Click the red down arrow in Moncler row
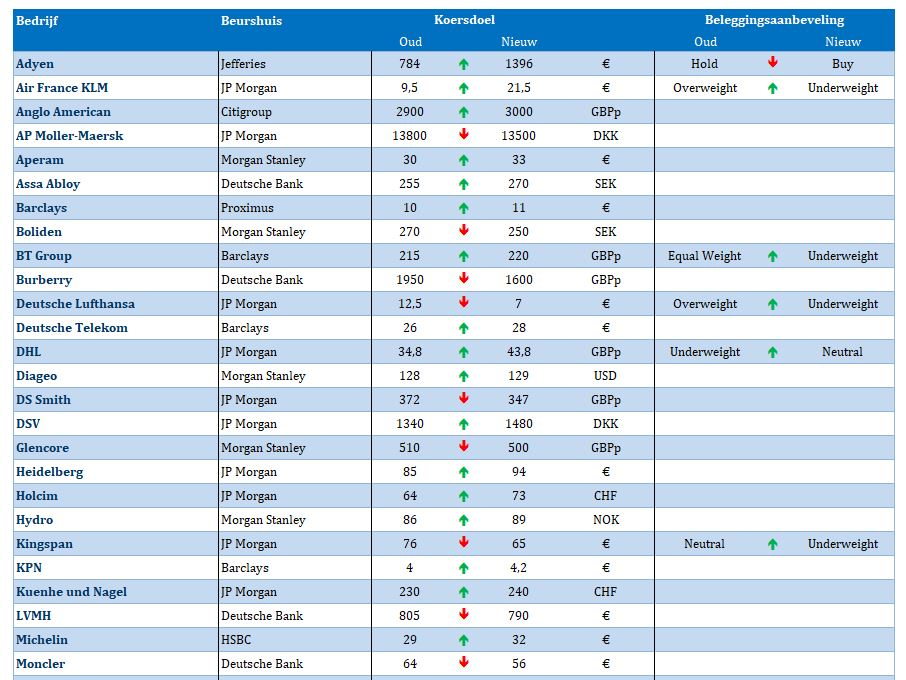This screenshot has height=680, width=906. 463,662
